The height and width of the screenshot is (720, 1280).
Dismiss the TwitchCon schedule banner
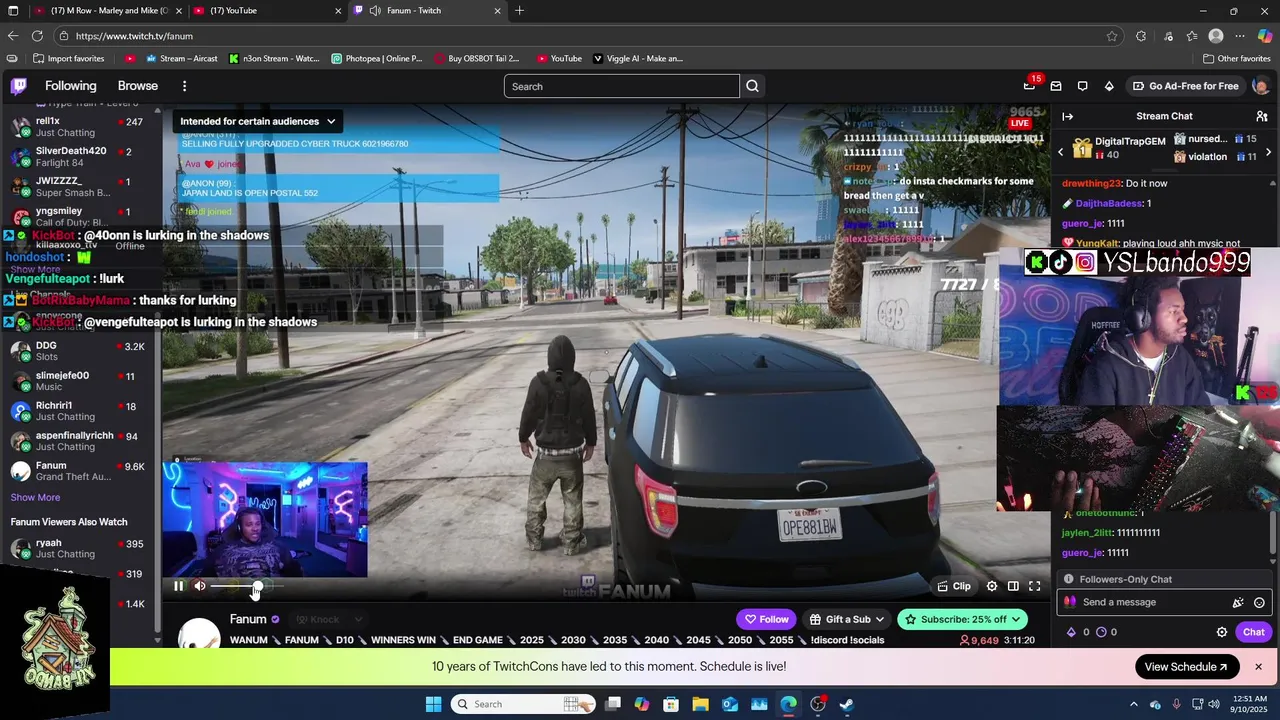click(1258, 667)
